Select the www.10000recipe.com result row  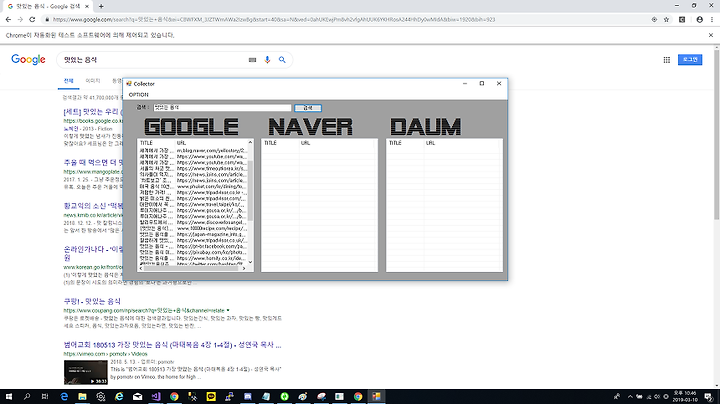click(193, 228)
